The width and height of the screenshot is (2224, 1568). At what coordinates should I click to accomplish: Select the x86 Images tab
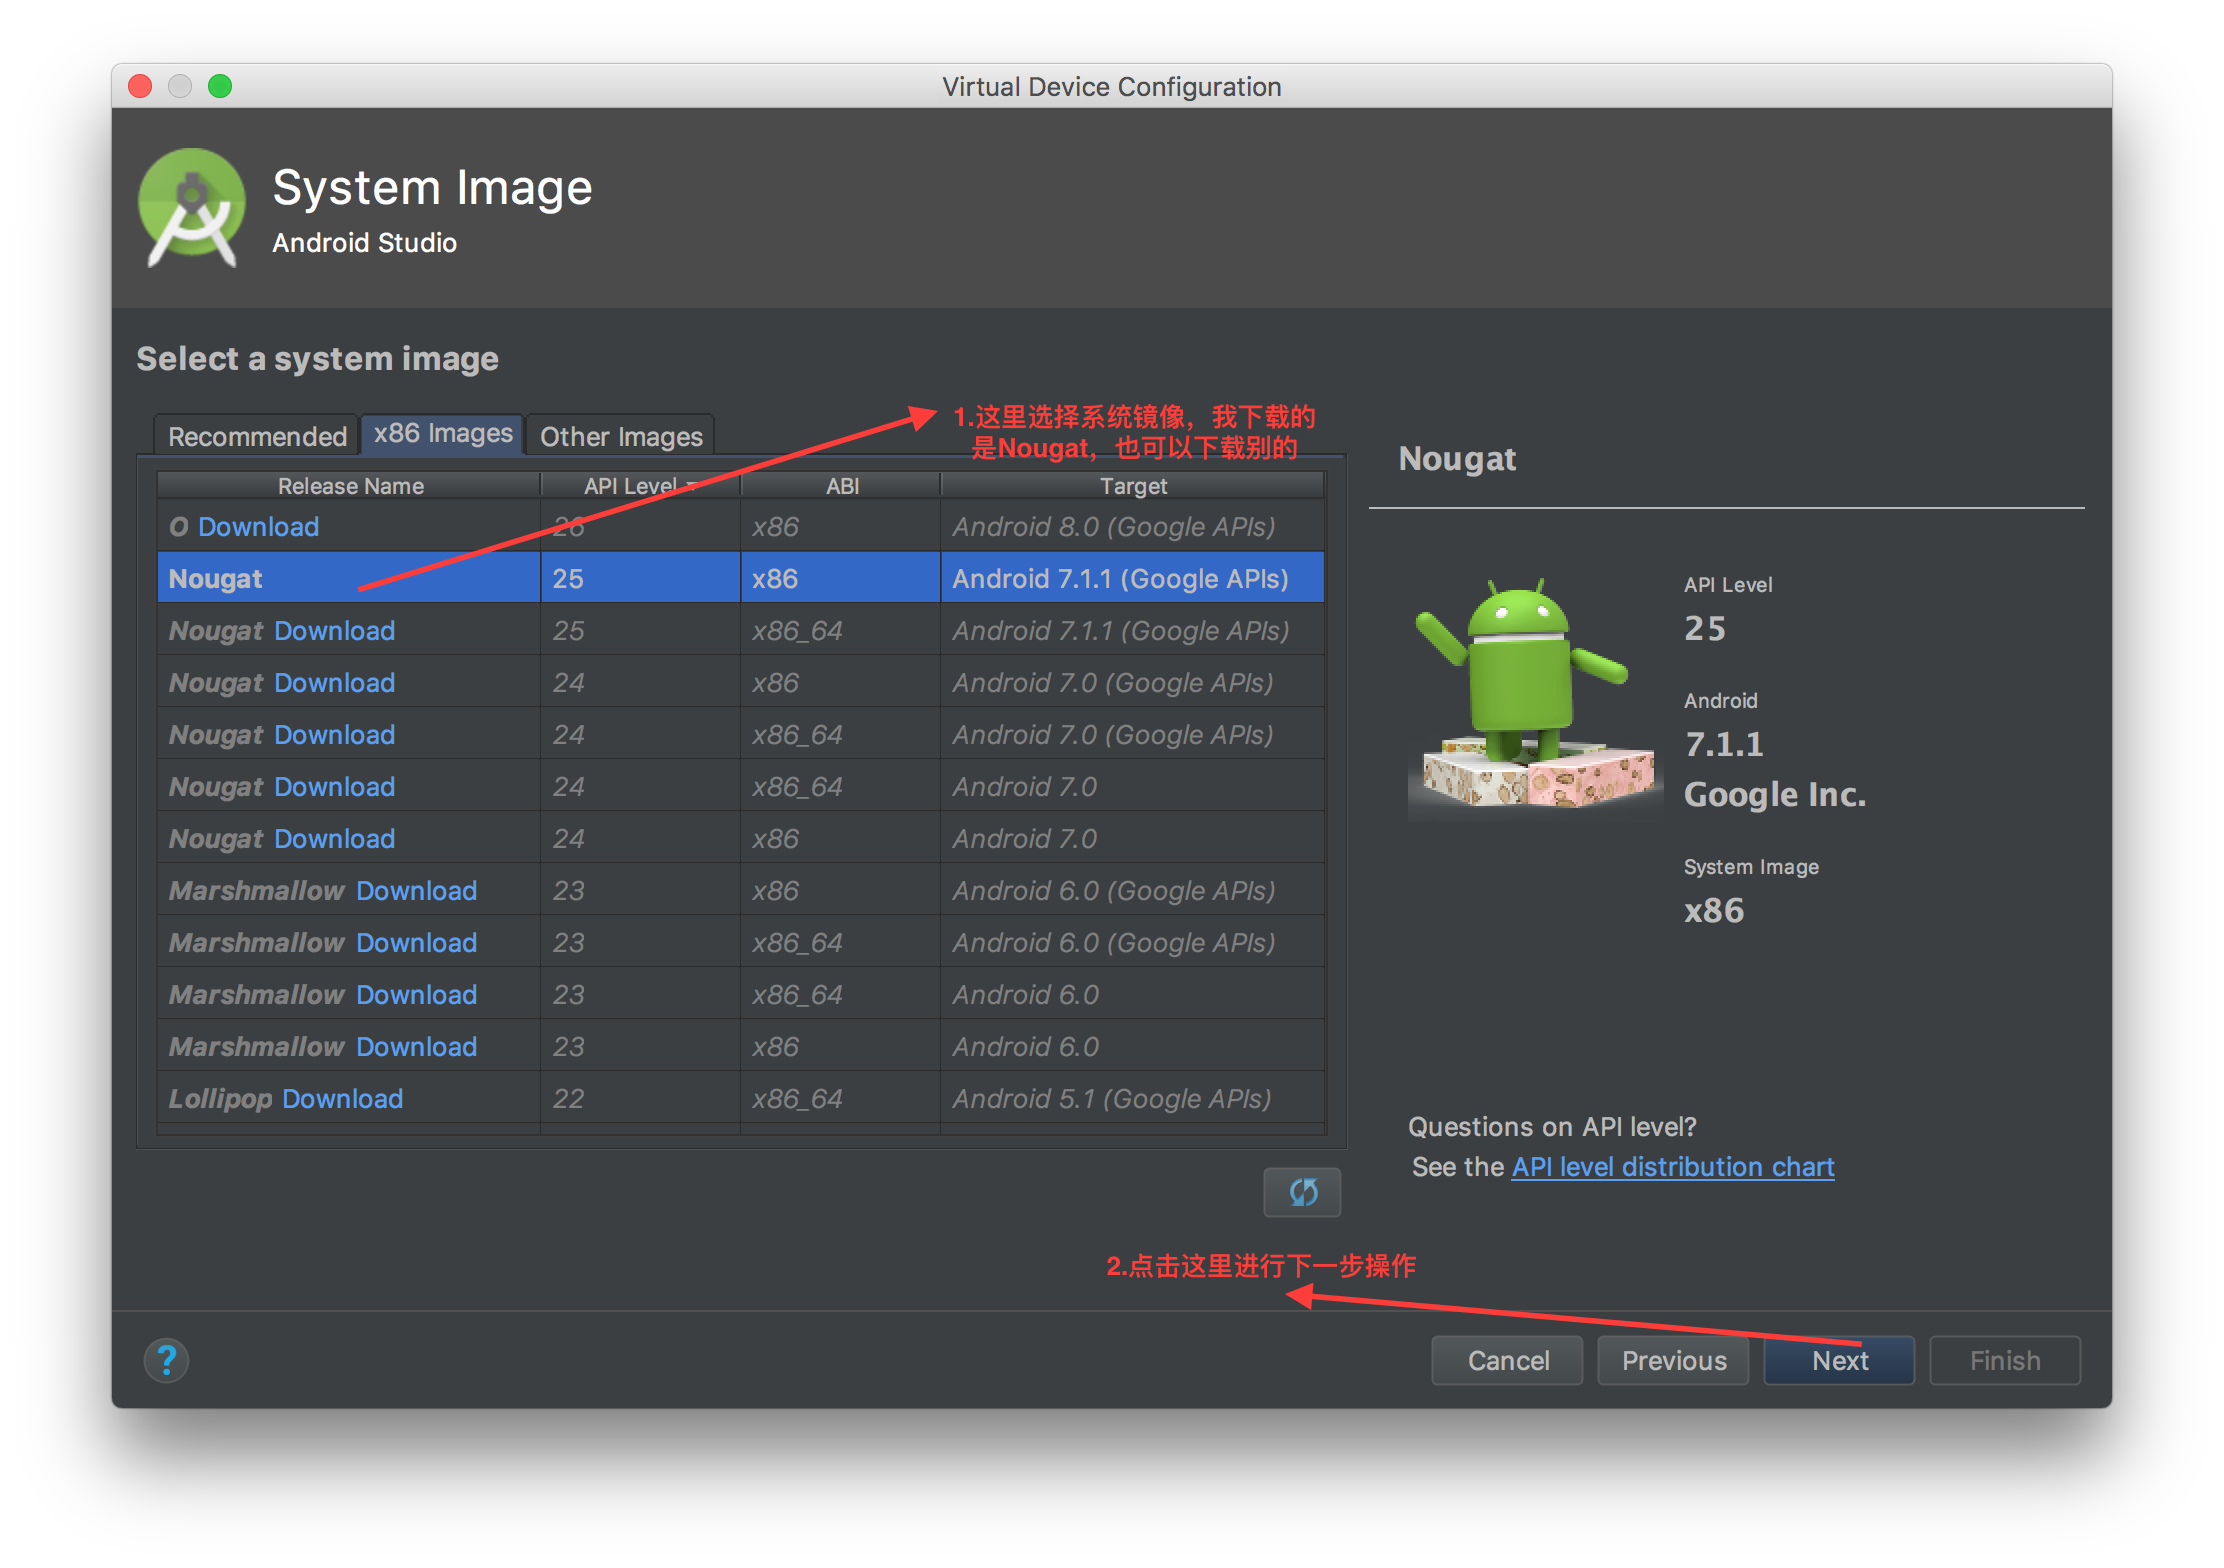[442, 434]
